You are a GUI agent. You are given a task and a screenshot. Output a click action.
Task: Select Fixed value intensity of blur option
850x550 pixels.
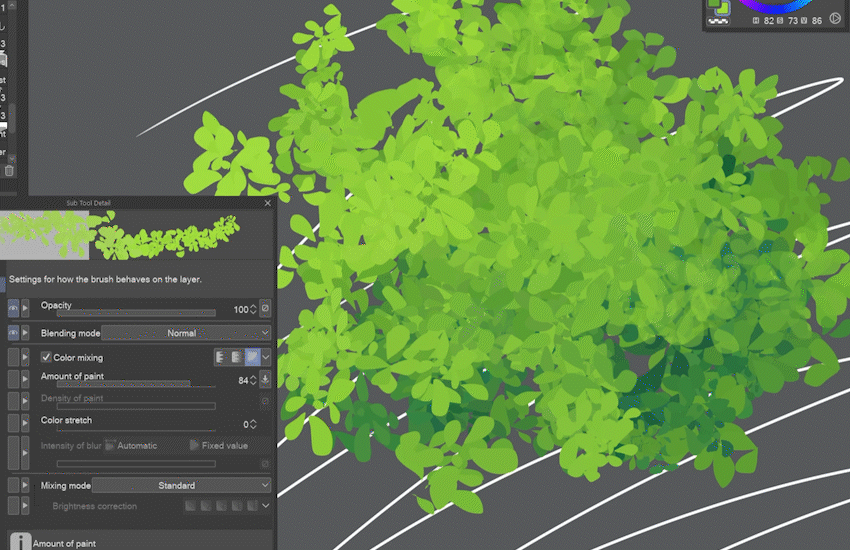pyautogui.click(x=218, y=445)
